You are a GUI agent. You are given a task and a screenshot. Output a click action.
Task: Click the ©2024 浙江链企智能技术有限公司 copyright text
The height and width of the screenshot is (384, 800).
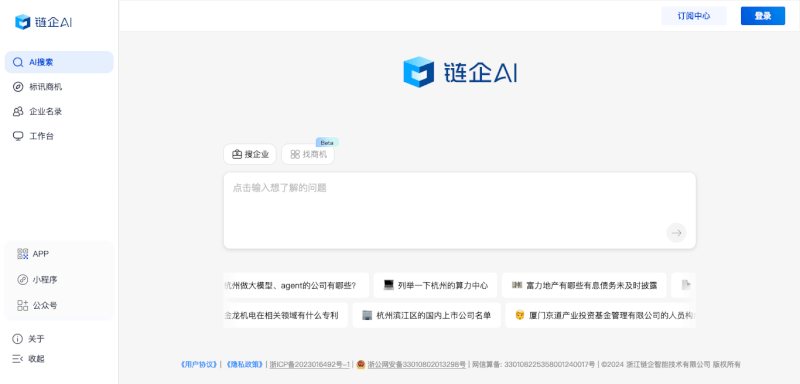671,365
